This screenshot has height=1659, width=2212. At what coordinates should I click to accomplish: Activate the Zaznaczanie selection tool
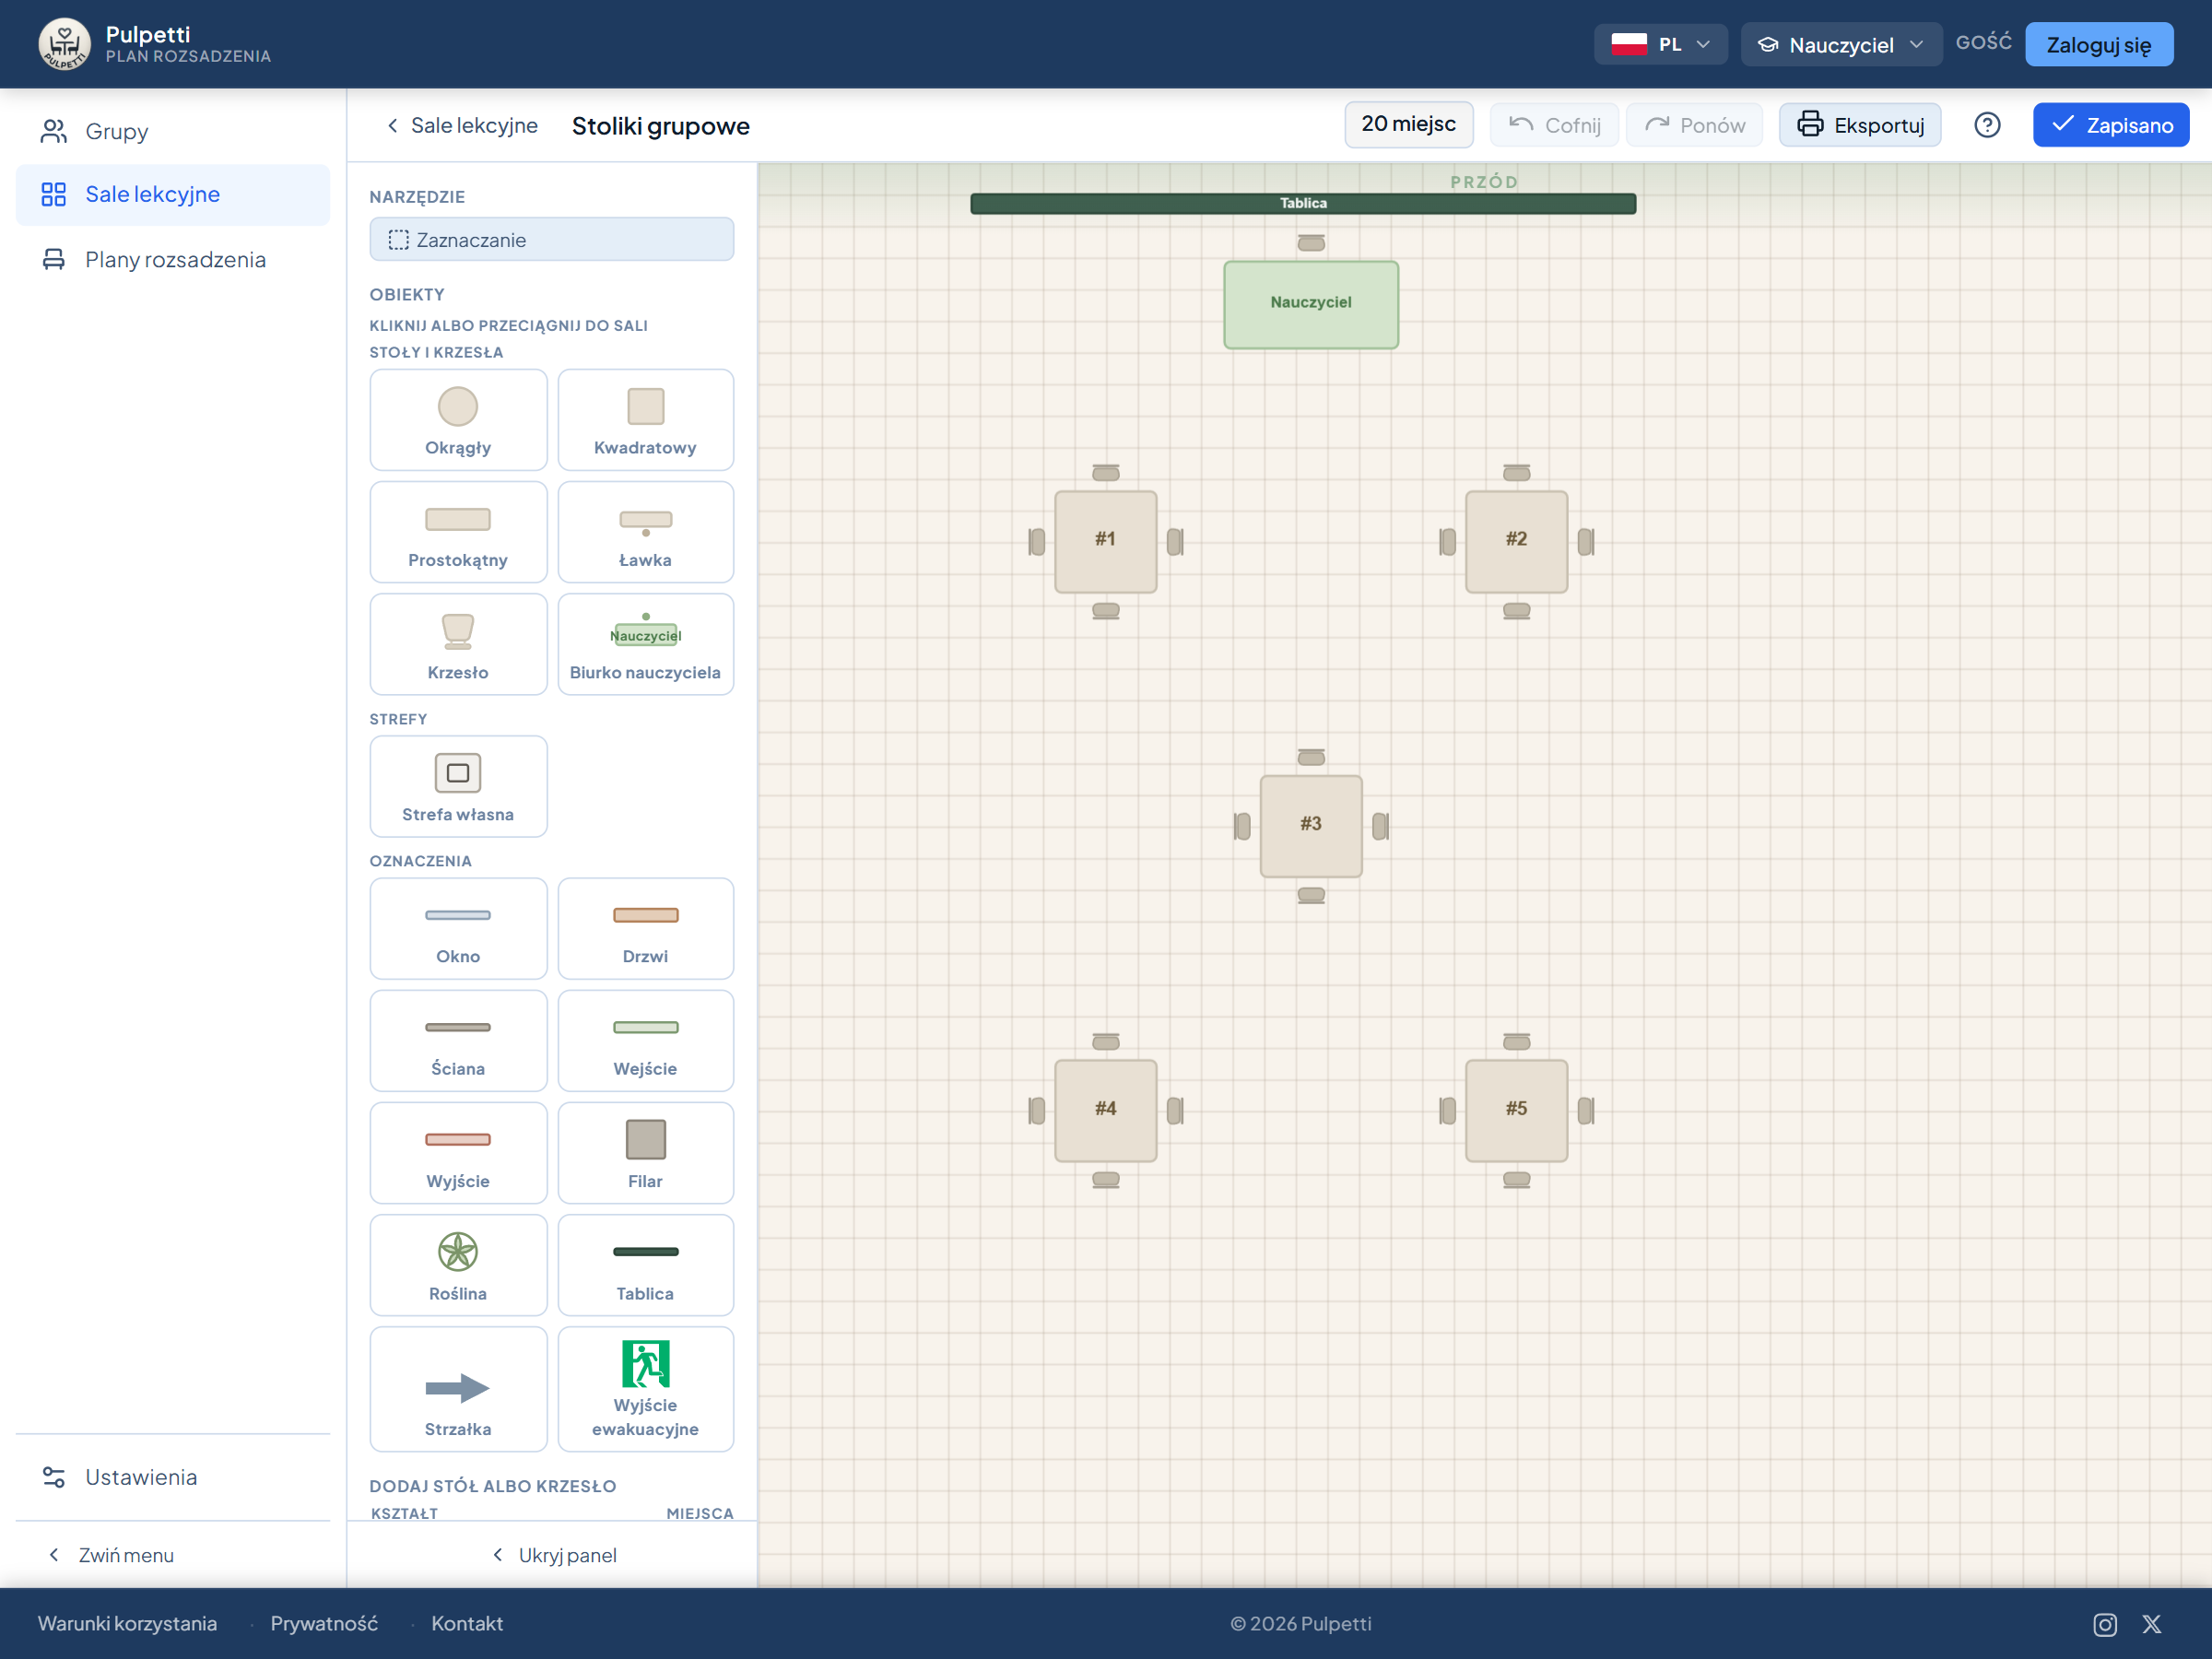pos(552,240)
